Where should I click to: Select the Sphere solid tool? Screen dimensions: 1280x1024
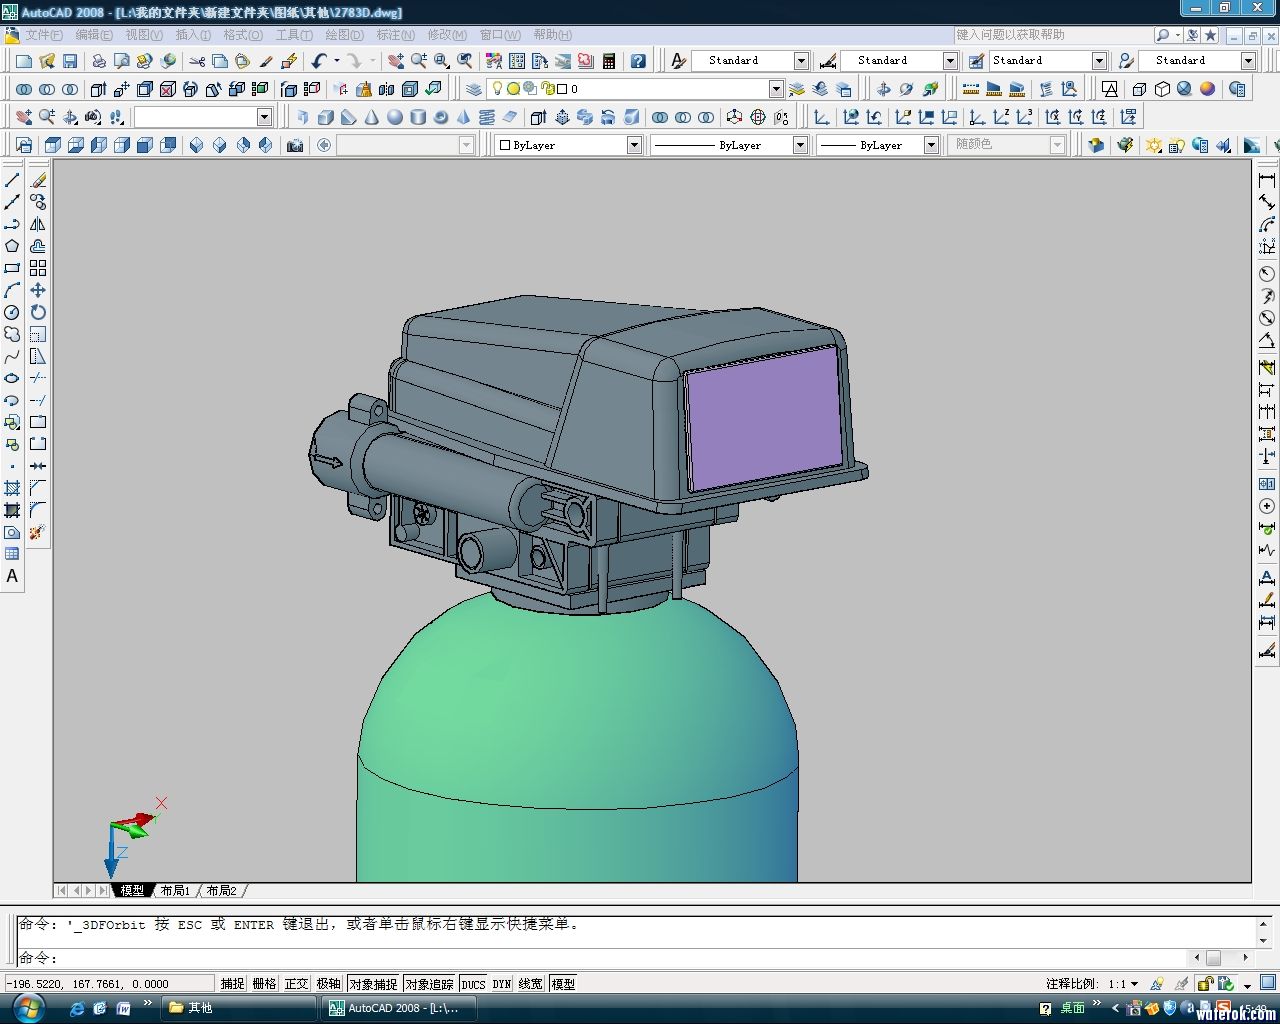(x=395, y=117)
